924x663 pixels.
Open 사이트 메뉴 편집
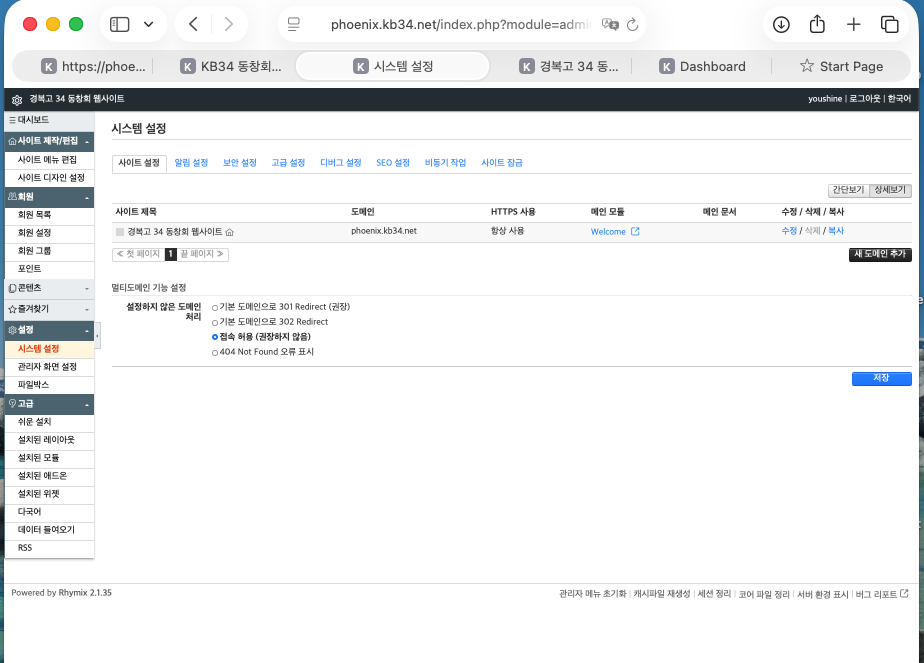49,160
